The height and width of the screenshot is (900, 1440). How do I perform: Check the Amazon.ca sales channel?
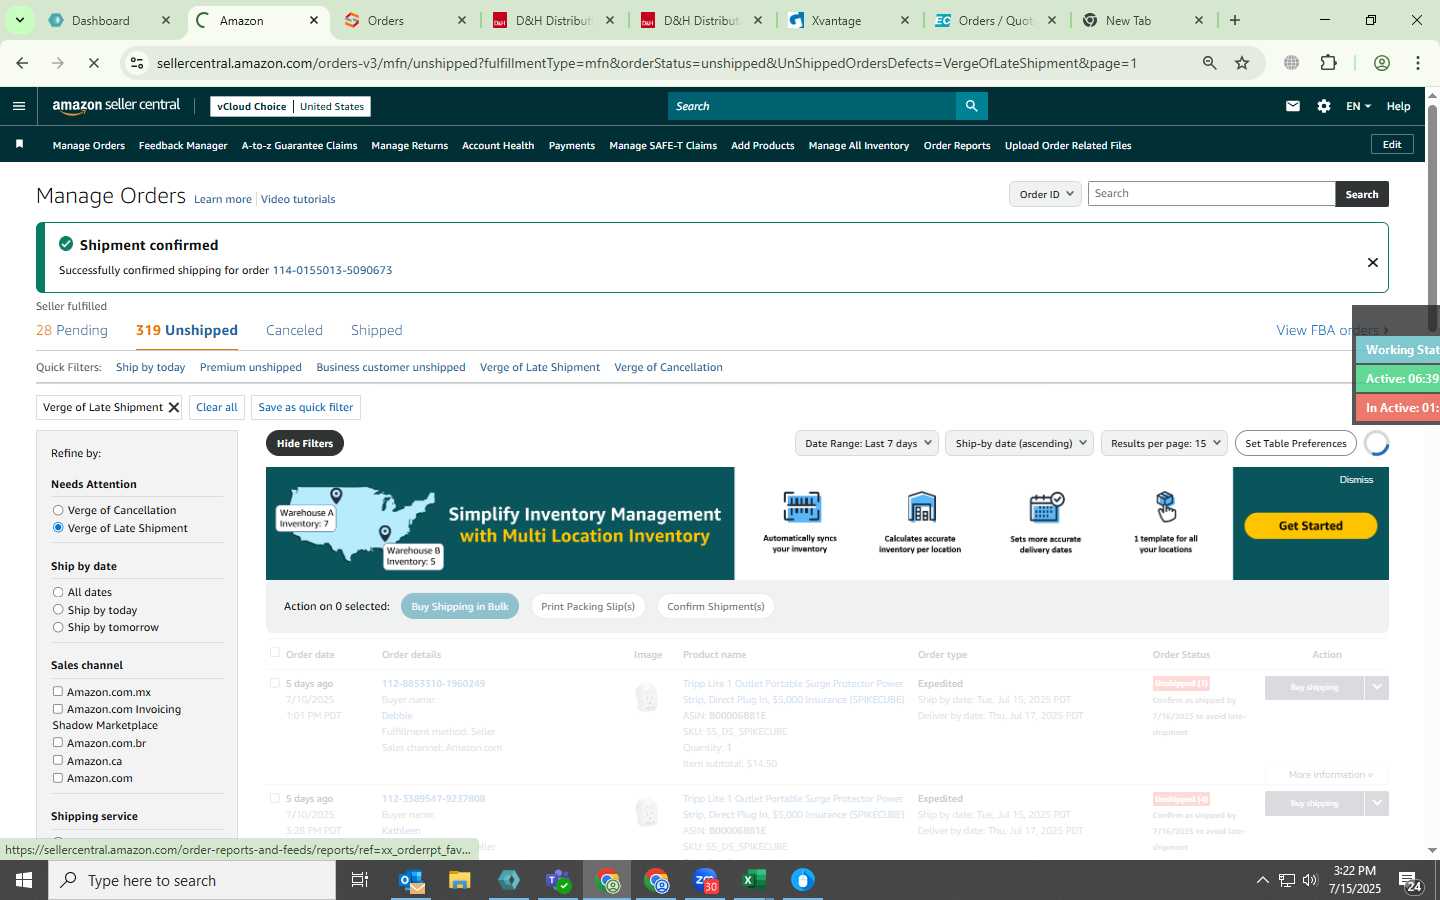pos(58,760)
